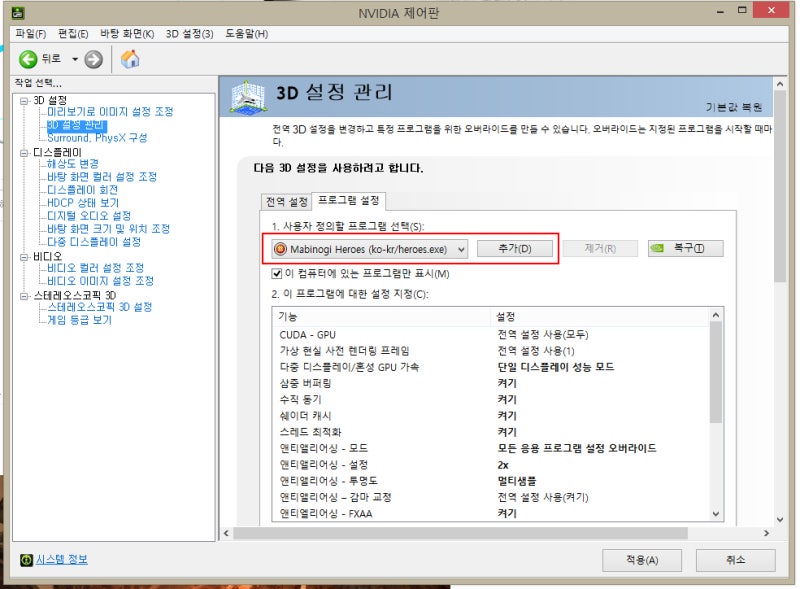Collapse the 비디오 tree node
The height and width of the screenshot is (589, 800).
pyautogui.click(x=23, y=256)
